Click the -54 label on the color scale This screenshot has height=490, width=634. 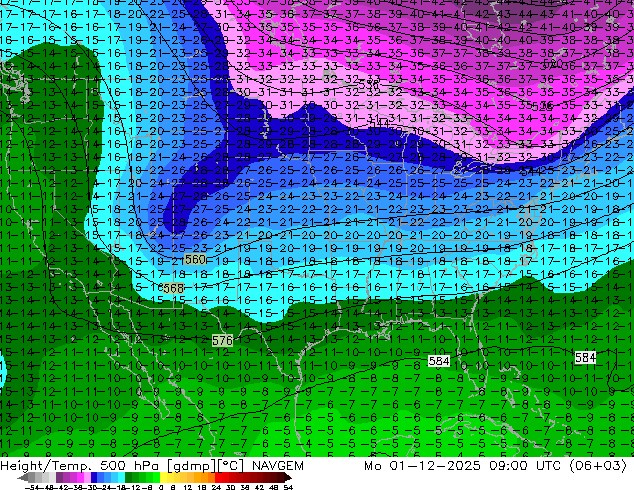pos(32,487)
